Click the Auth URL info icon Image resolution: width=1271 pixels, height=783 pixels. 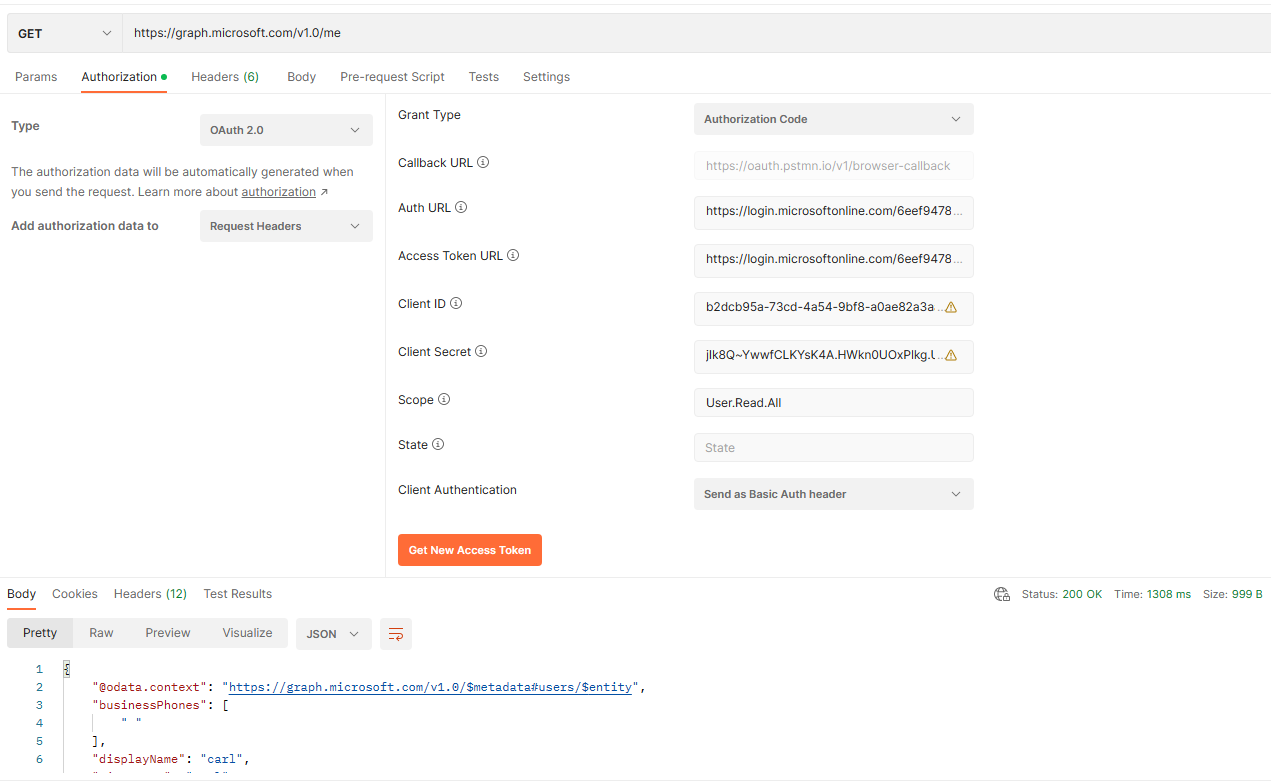pyautogui.click(x=461, y=208)
